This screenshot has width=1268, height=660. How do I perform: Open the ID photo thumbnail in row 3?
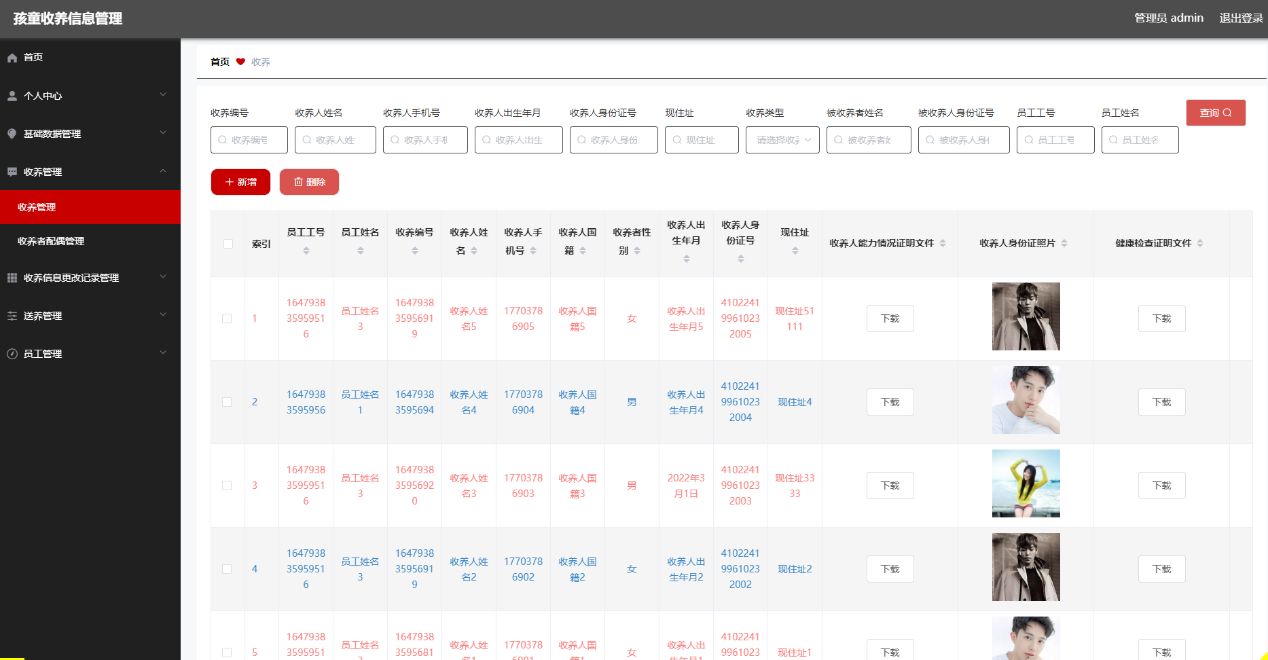point(1026,484)
